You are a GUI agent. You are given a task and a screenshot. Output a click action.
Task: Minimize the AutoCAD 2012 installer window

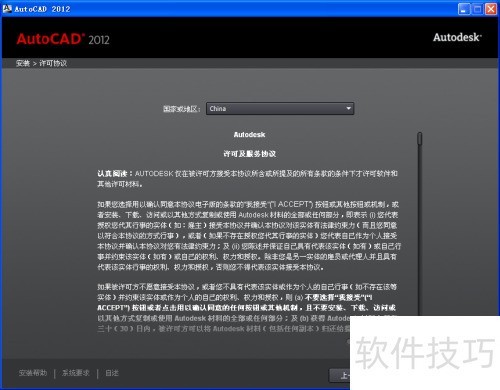(464, 9)
